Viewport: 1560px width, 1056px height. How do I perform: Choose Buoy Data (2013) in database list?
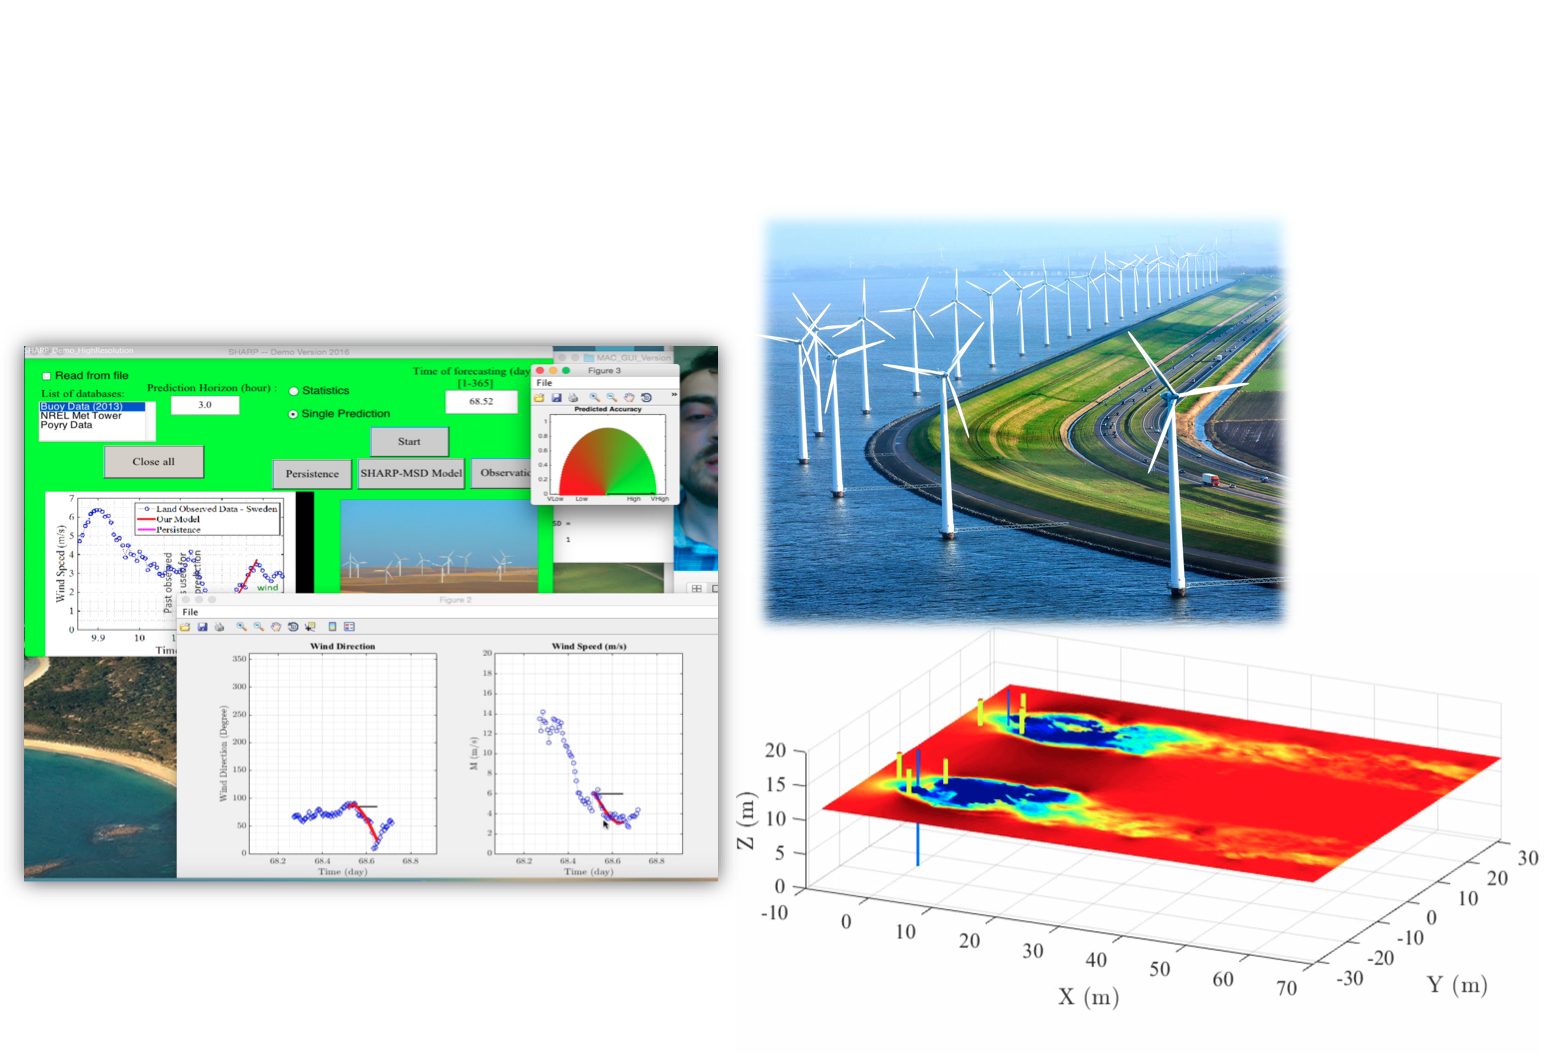[x=92, y=407]
